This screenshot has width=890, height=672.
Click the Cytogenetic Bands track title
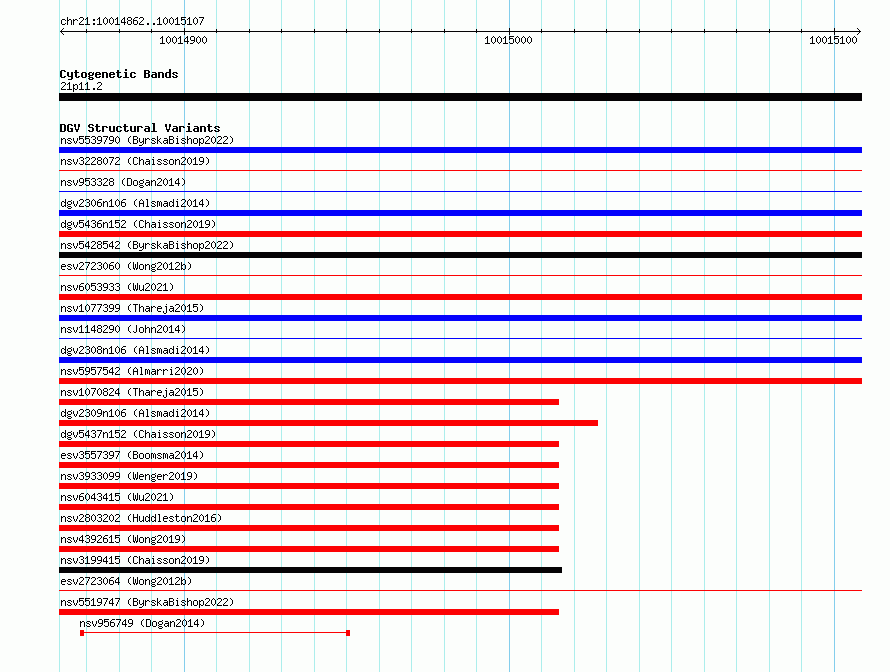pos(119,74)
